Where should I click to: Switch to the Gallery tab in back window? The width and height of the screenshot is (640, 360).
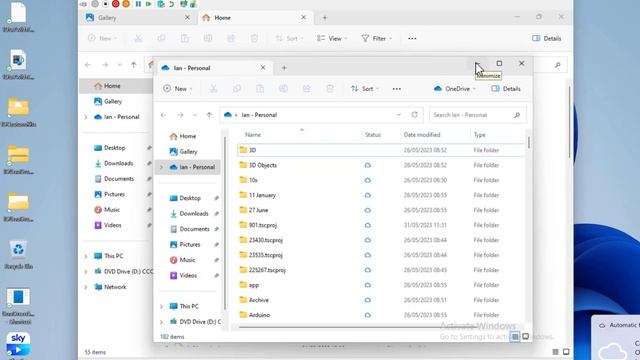pos(138,18)
